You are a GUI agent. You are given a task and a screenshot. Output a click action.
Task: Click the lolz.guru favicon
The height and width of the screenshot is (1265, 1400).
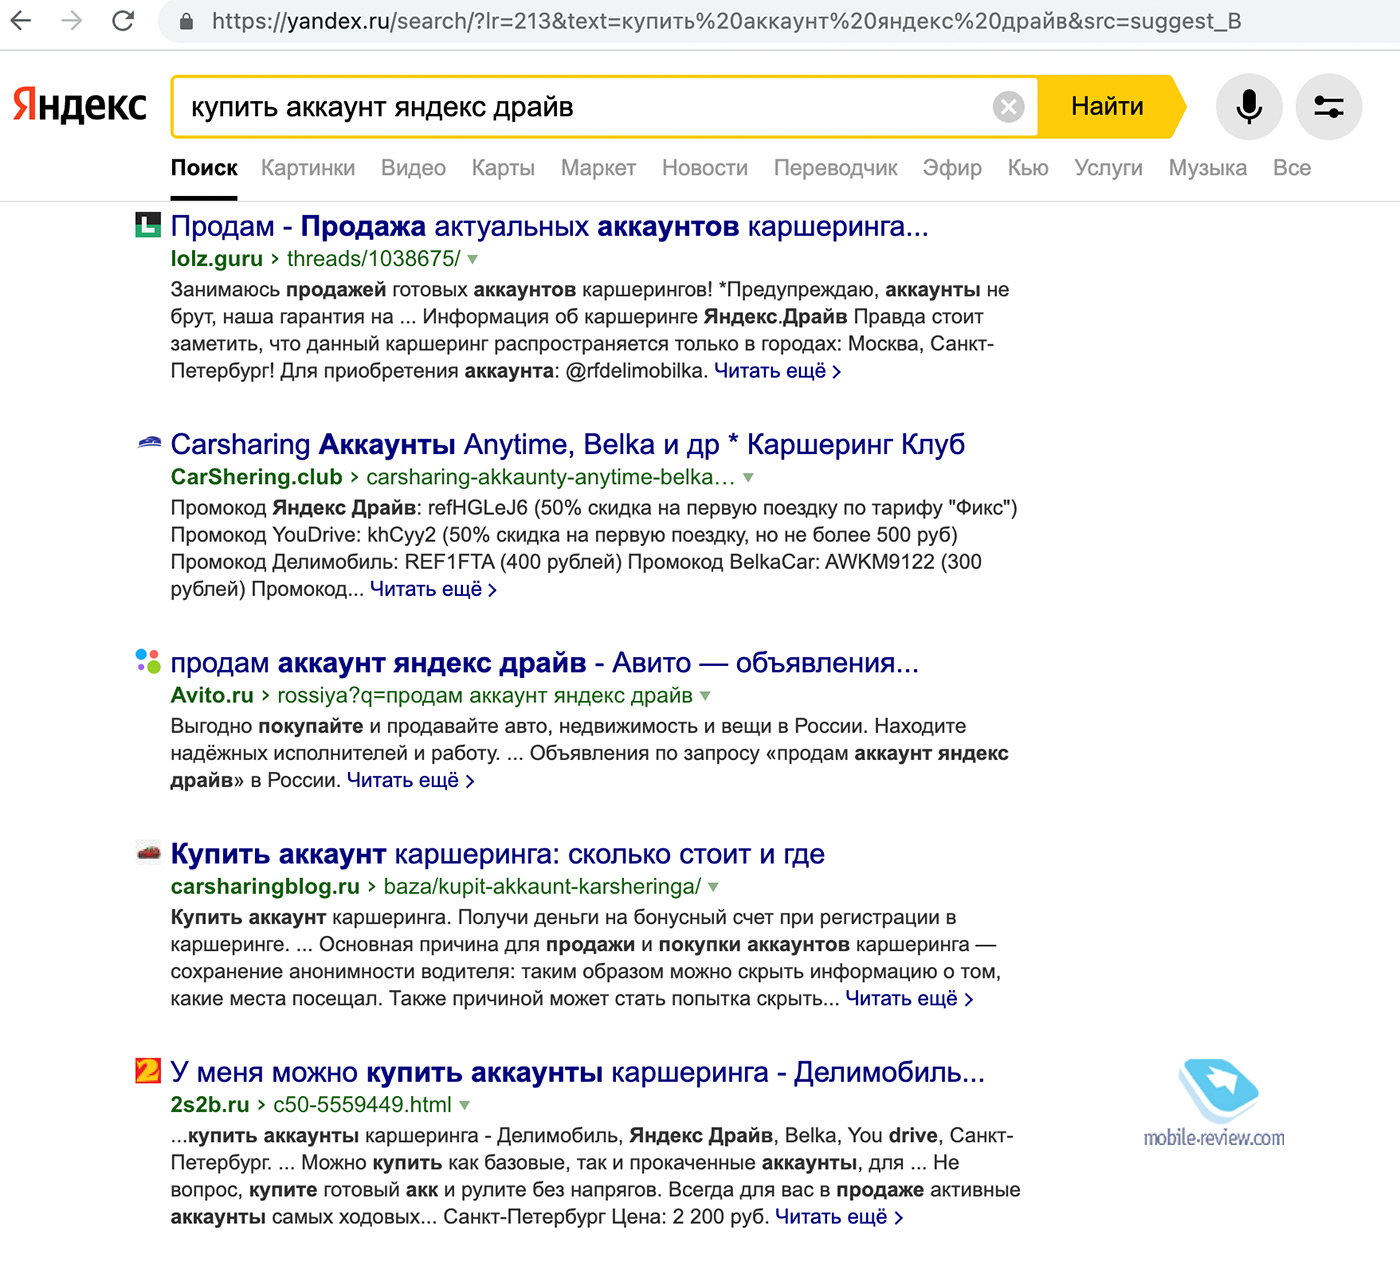pyautogui.click(x=148, y=225)
